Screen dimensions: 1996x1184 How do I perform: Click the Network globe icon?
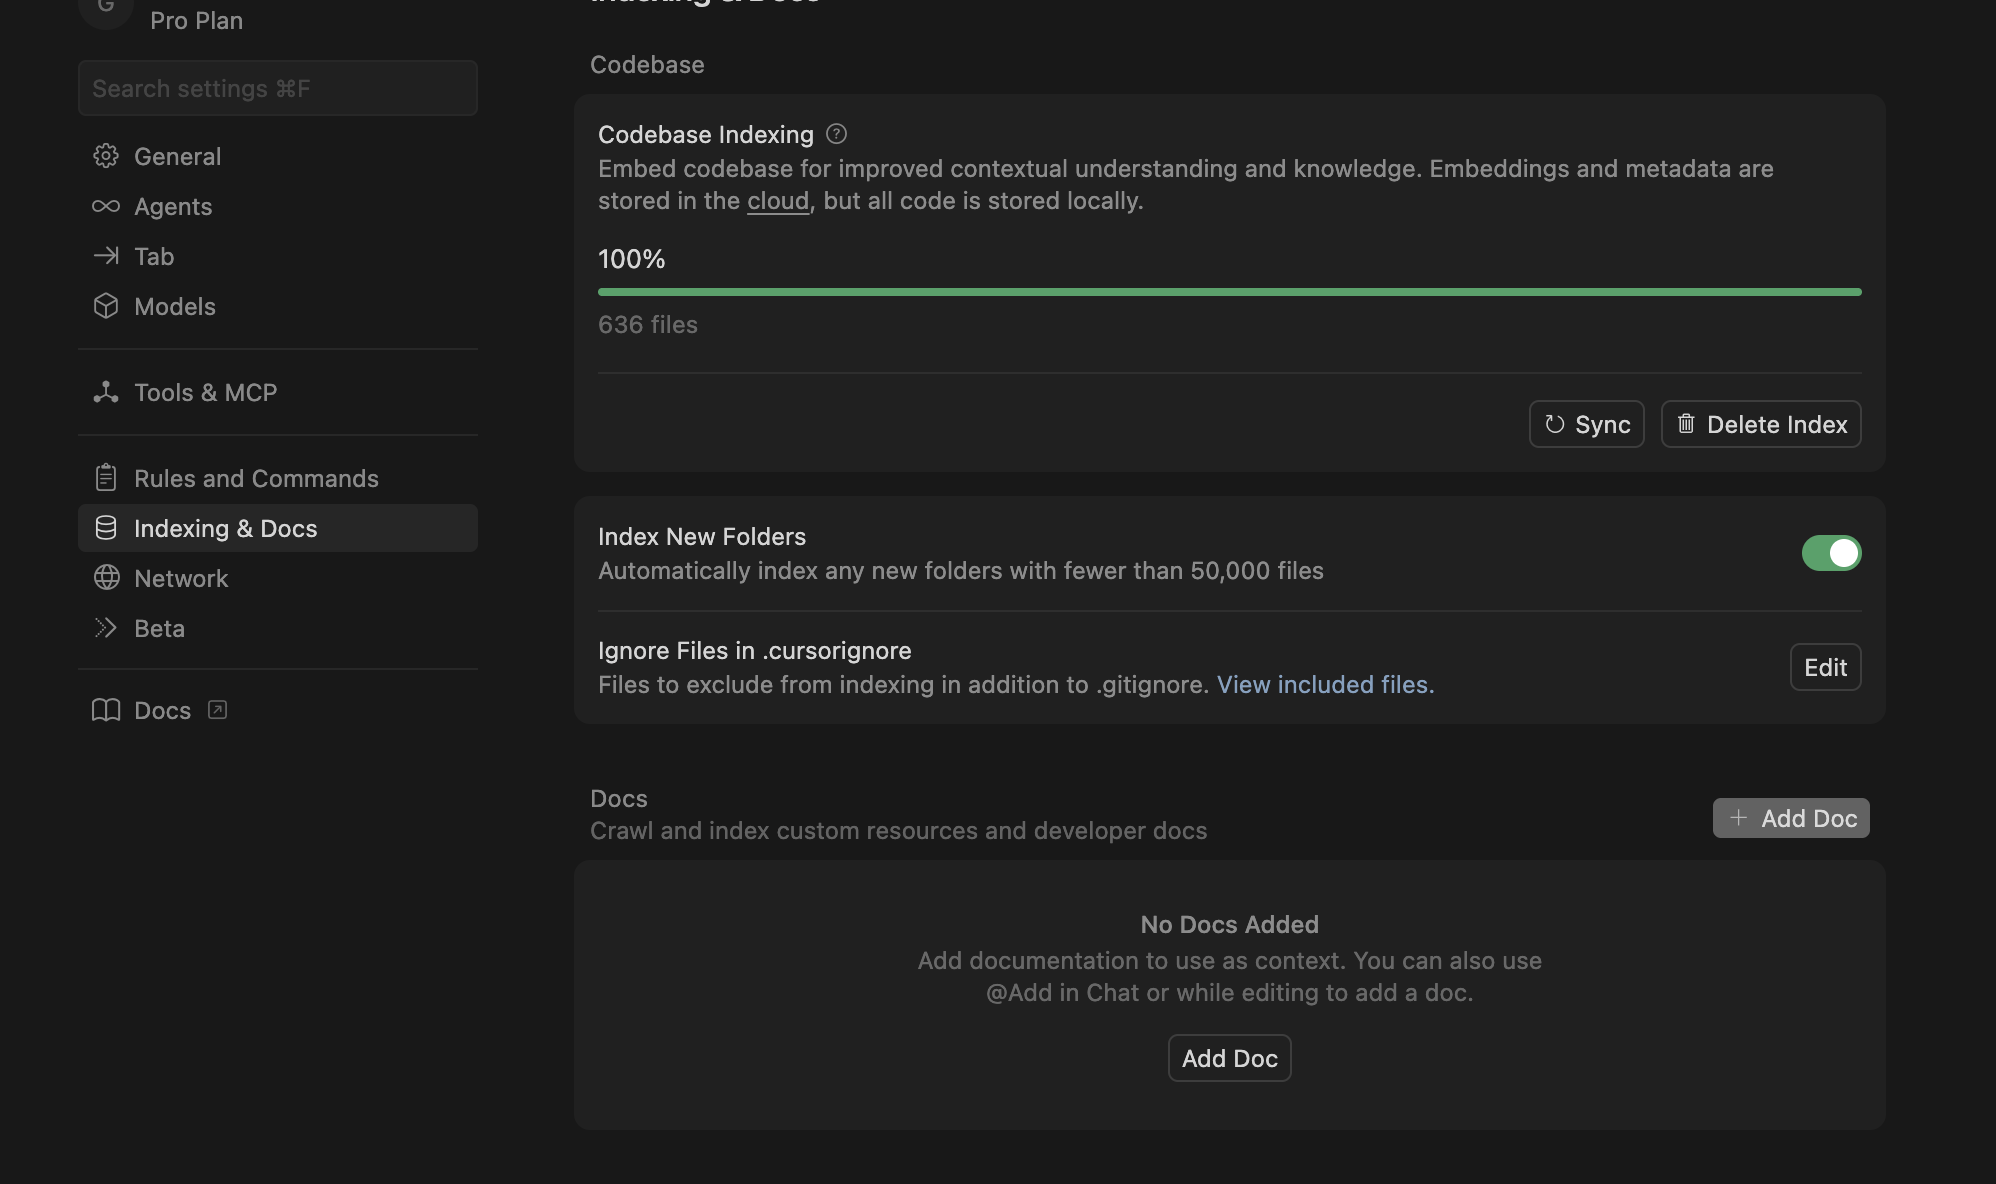click(106, 578)
